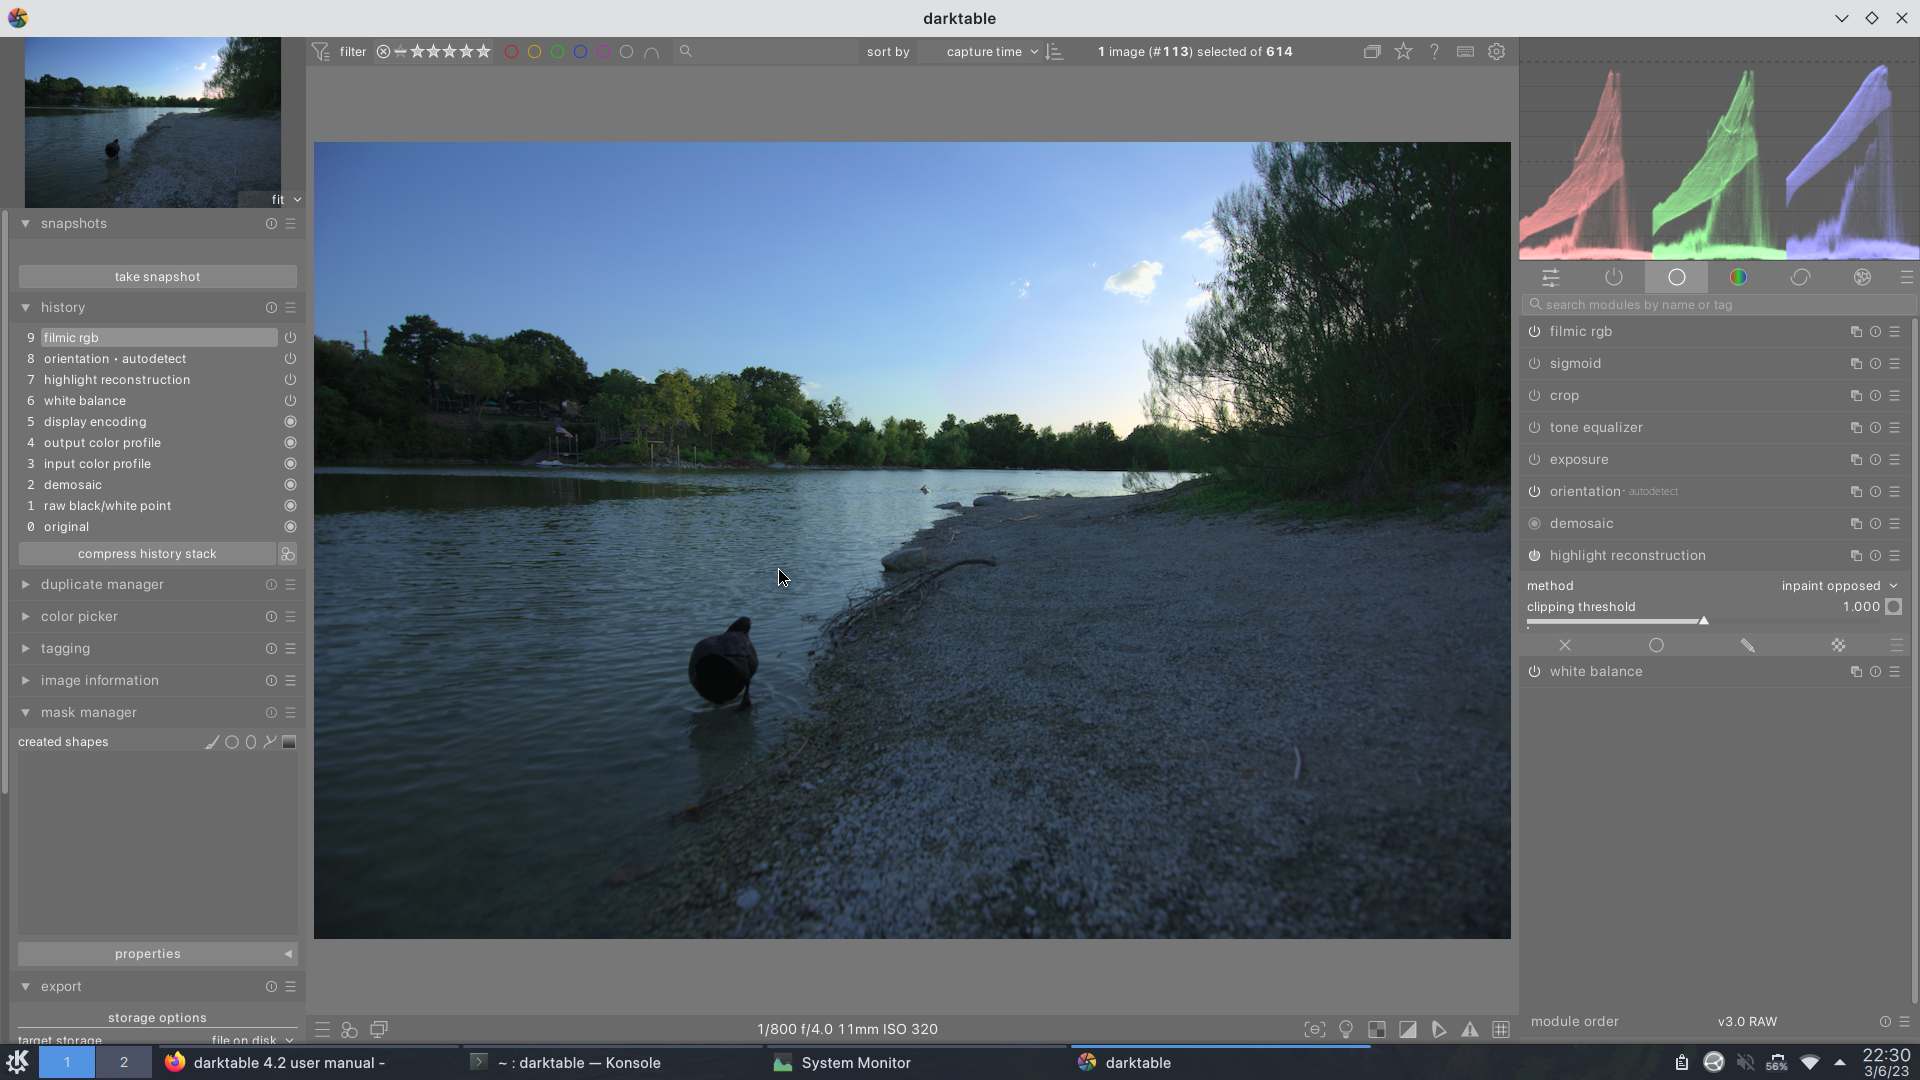
Task: Enable the grid overlay over the image
Action: point(1502,1029)
